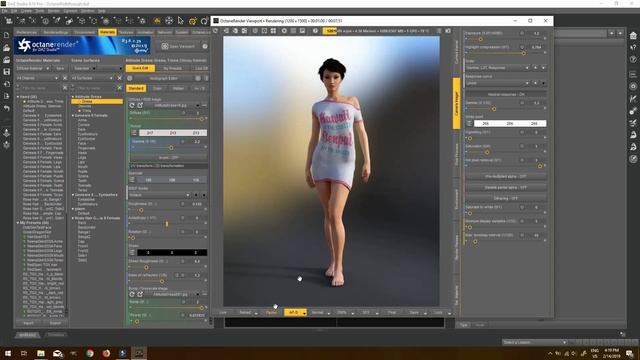Open the Response curve dropdown in Camera Imager
Screen dimensions: 640x360
[x=498, y=83]
